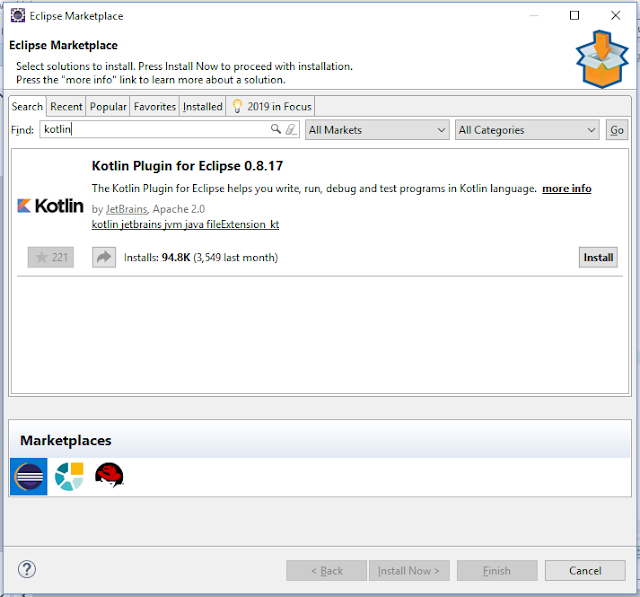Click the Installs: 94.8K text
Screen dimensions: 640x597
tap(157, 257)
